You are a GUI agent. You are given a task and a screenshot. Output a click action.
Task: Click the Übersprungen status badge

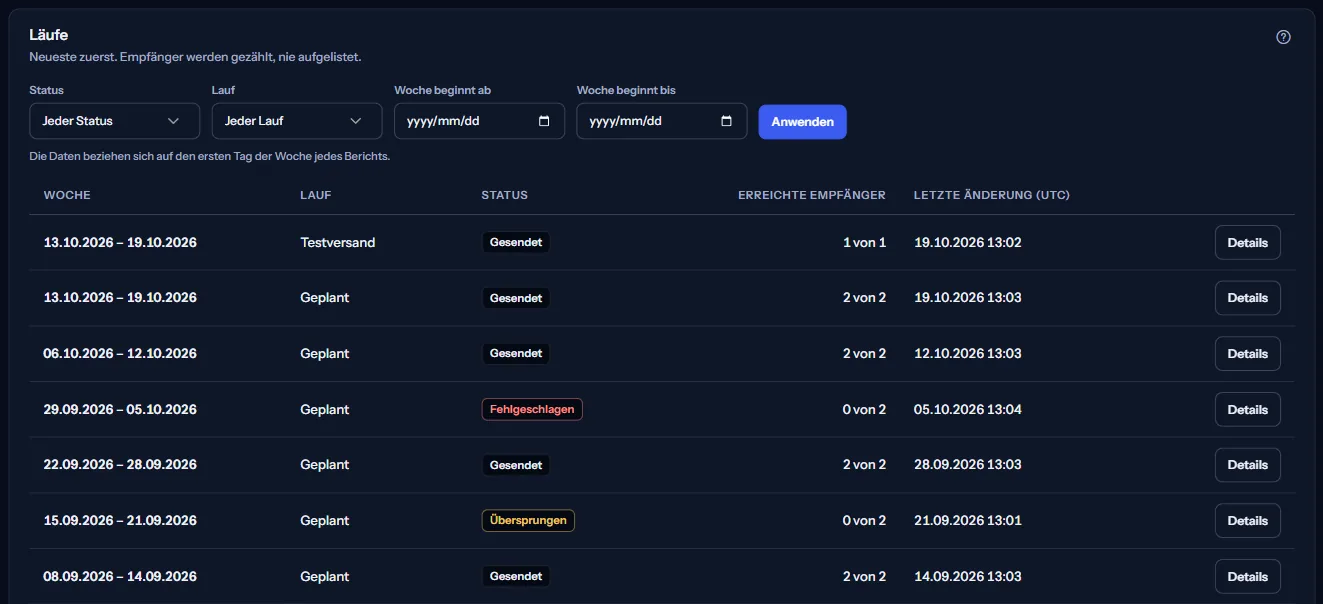(x=528, y=520)
